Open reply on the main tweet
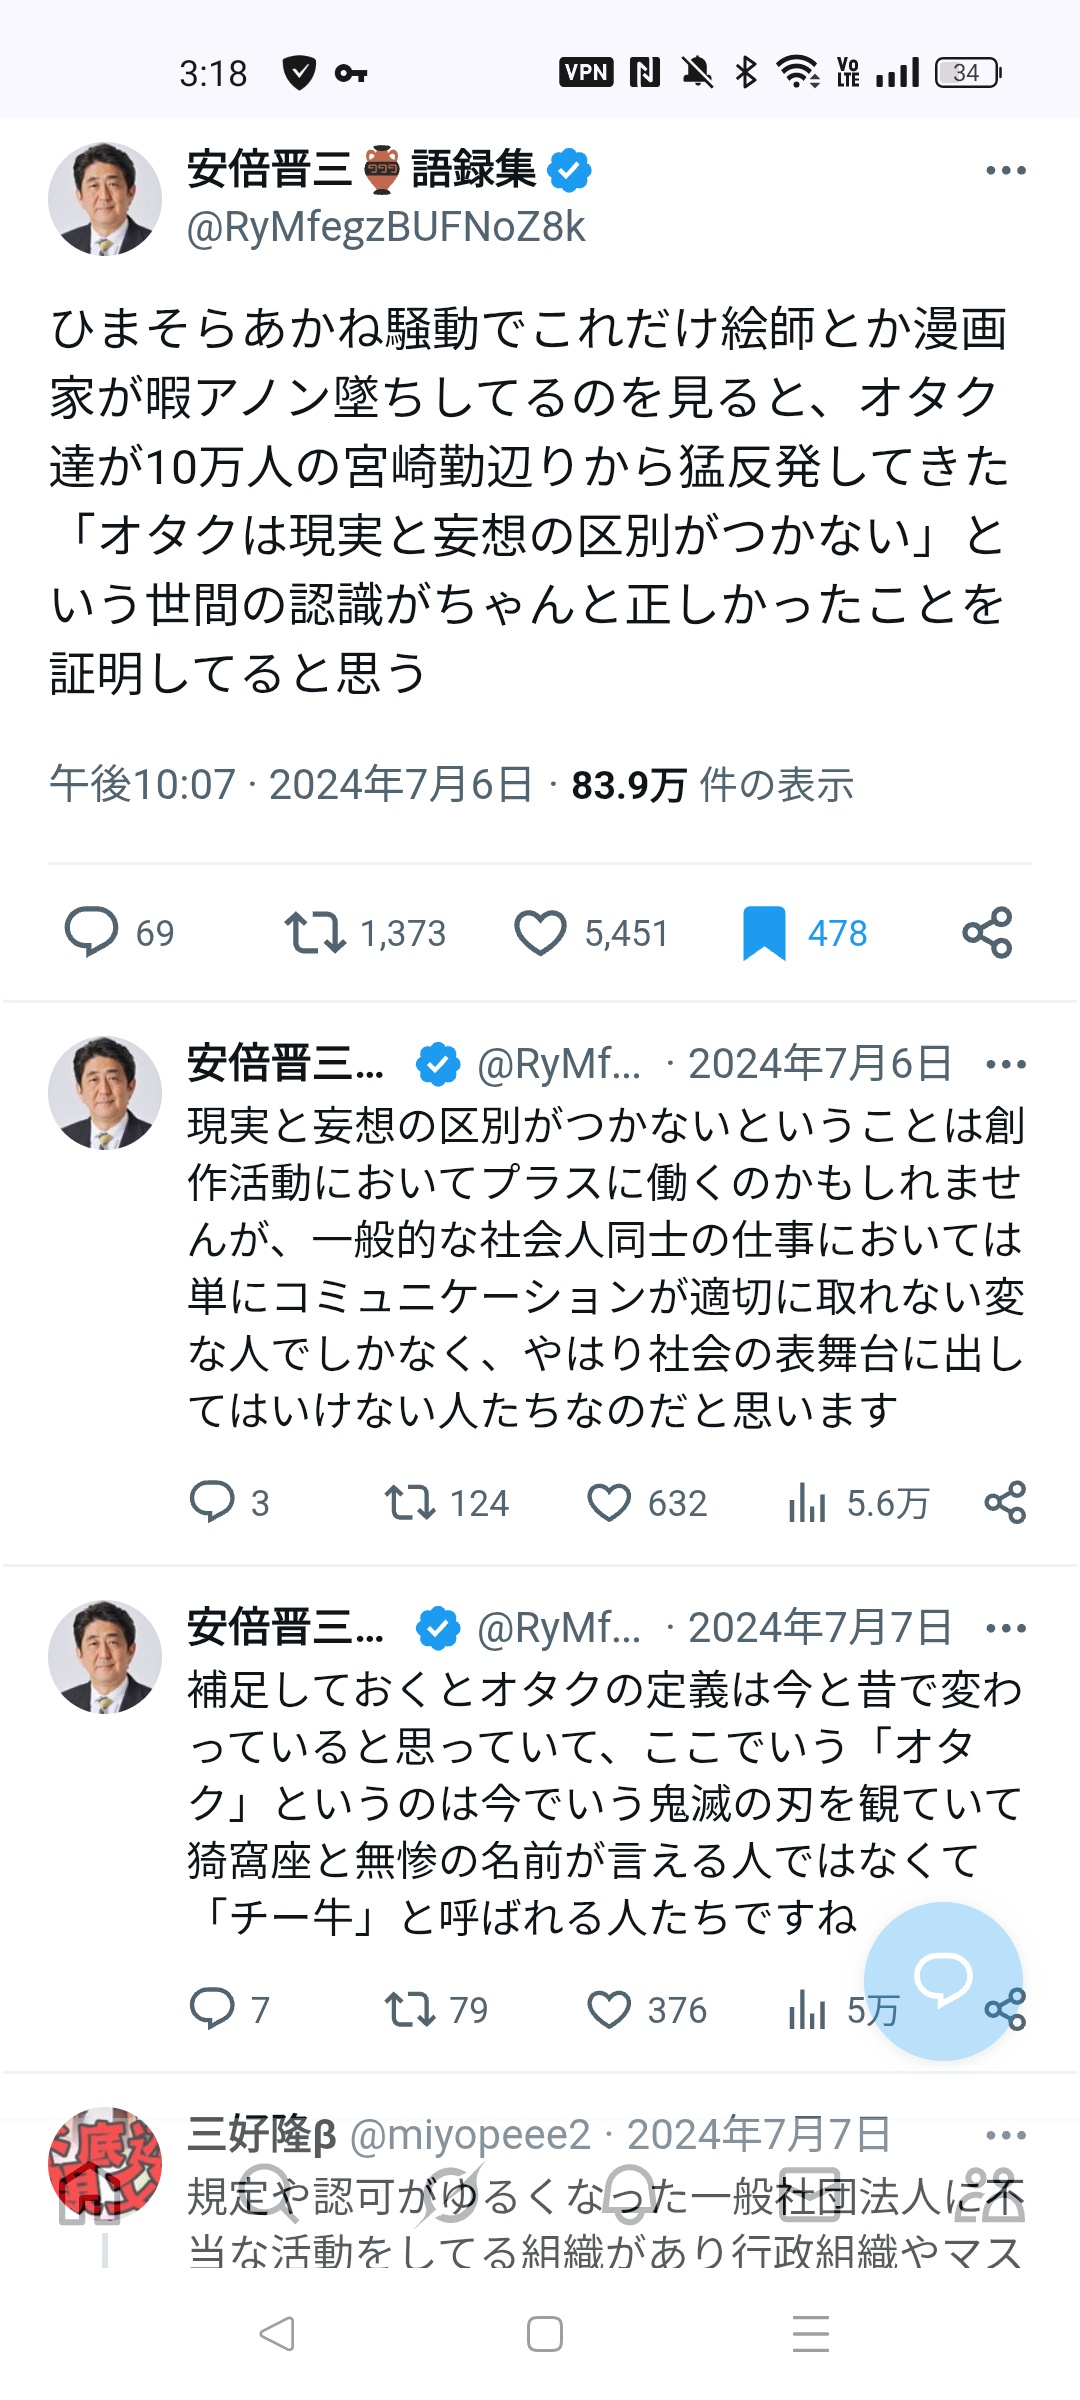This screenshot has width=1080, height=2400. pos(92,932)
